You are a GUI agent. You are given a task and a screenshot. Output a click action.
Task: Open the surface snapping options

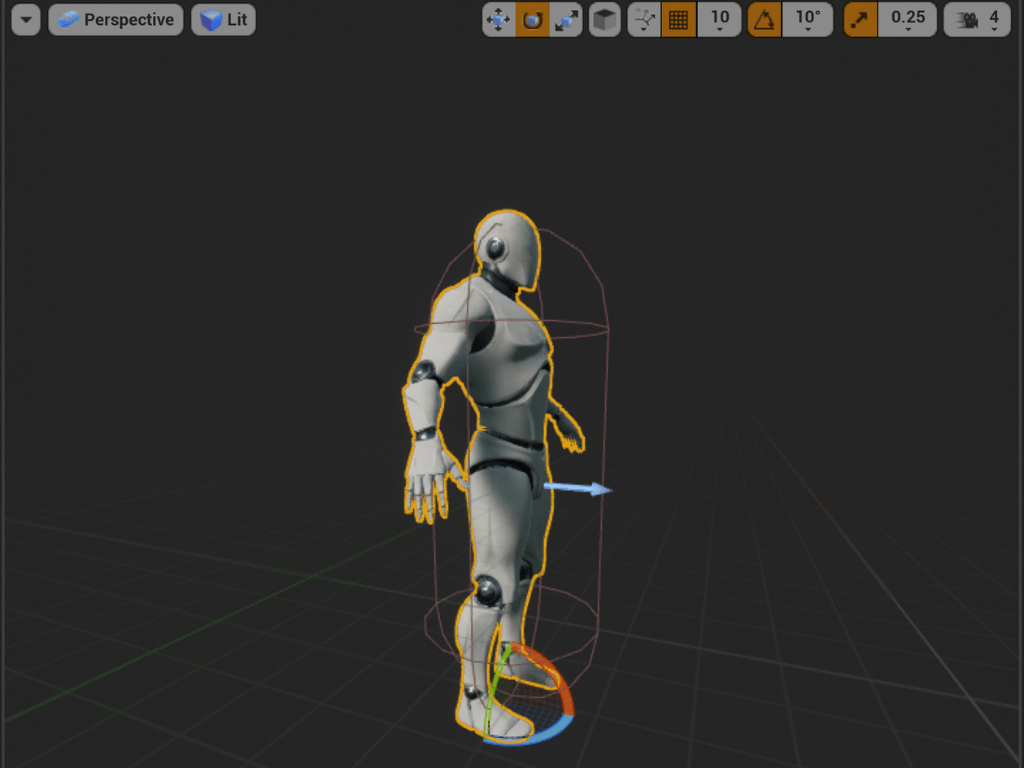(x=645, y=20)
